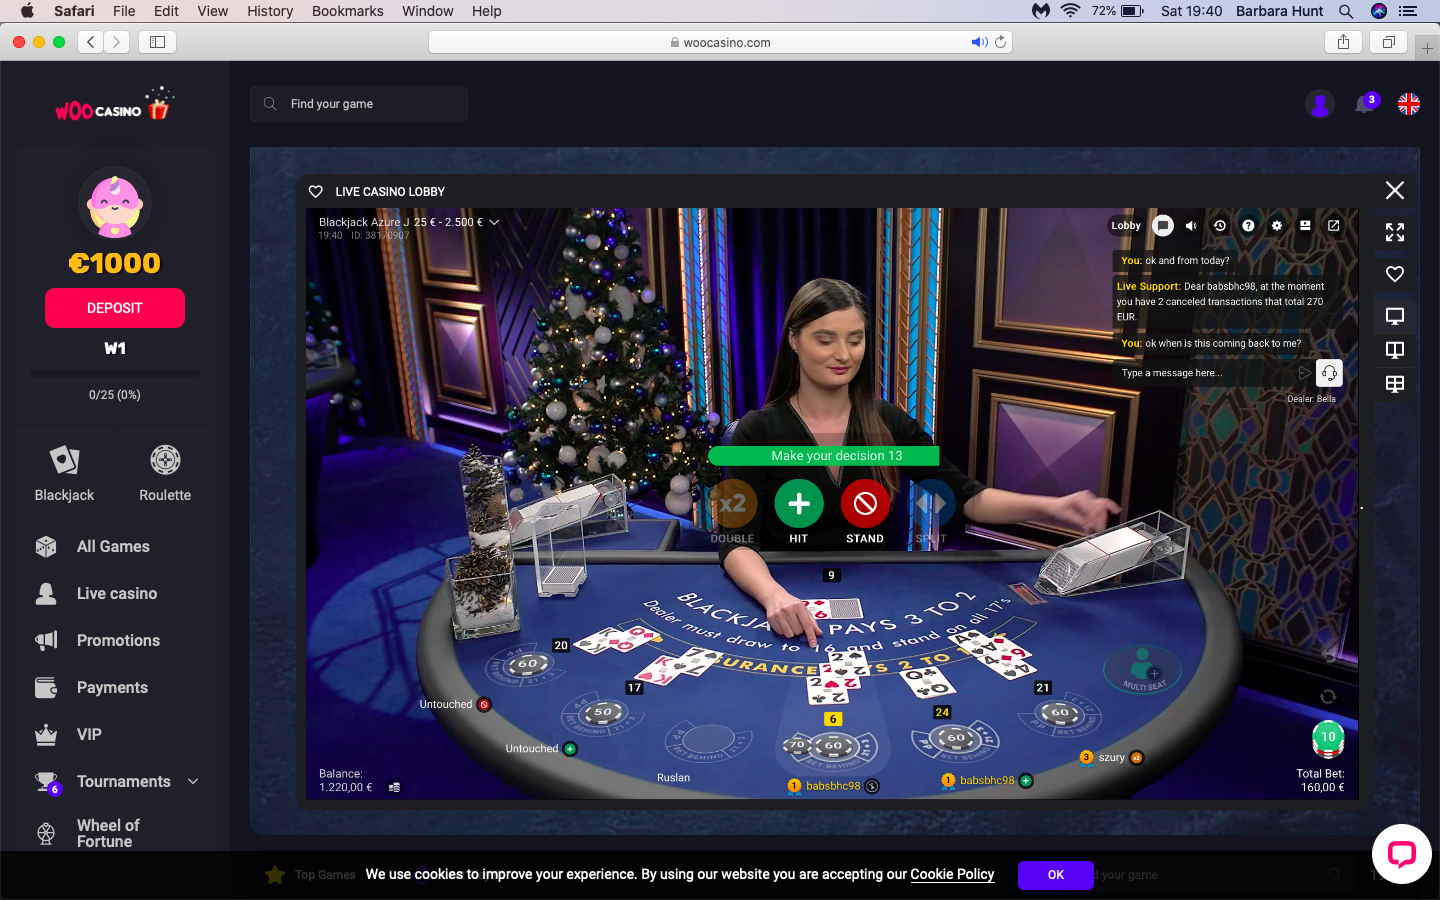Click the DOUBLE x2 button
This screenshot has height=900, width=1440.
click(733, 504)
